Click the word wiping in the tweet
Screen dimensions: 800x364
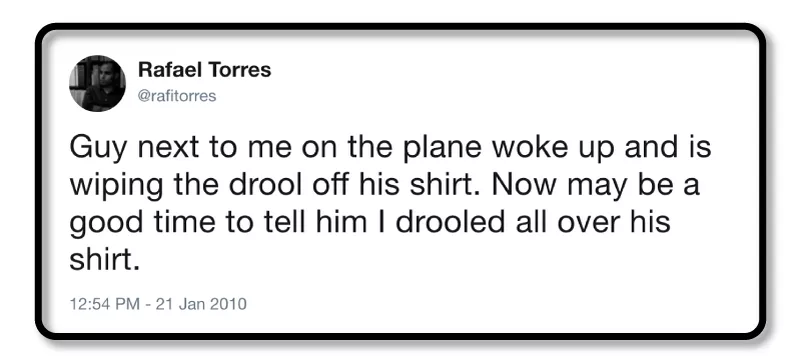click(x=116, y=186)
